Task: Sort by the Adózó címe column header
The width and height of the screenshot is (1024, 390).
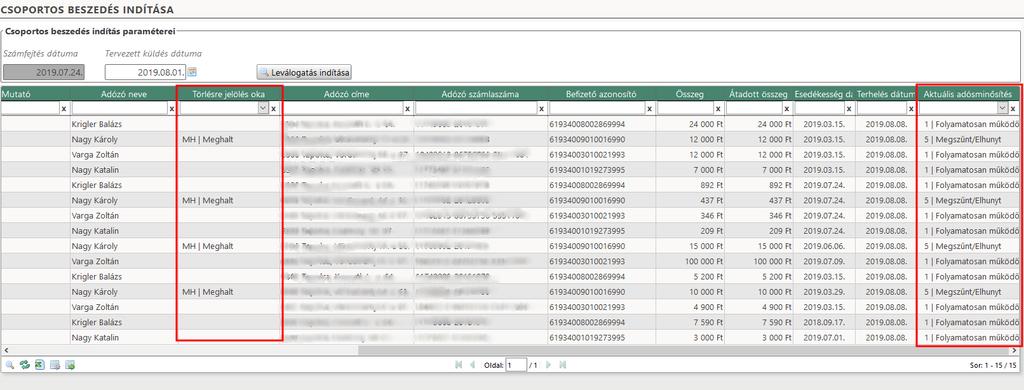Action: (x=347, y=94)
